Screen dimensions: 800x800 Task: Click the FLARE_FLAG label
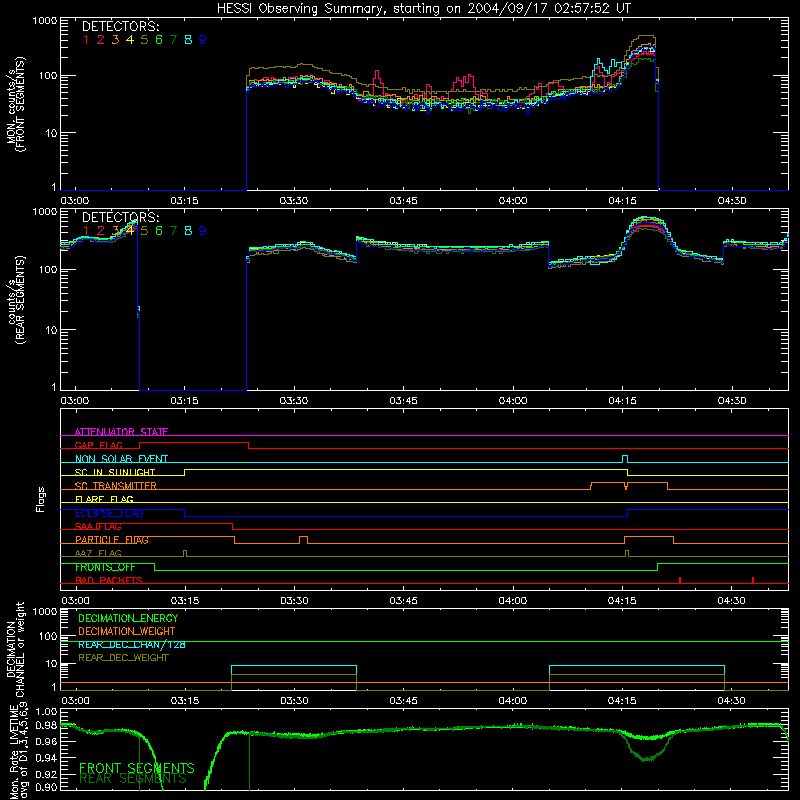(104, 499)
